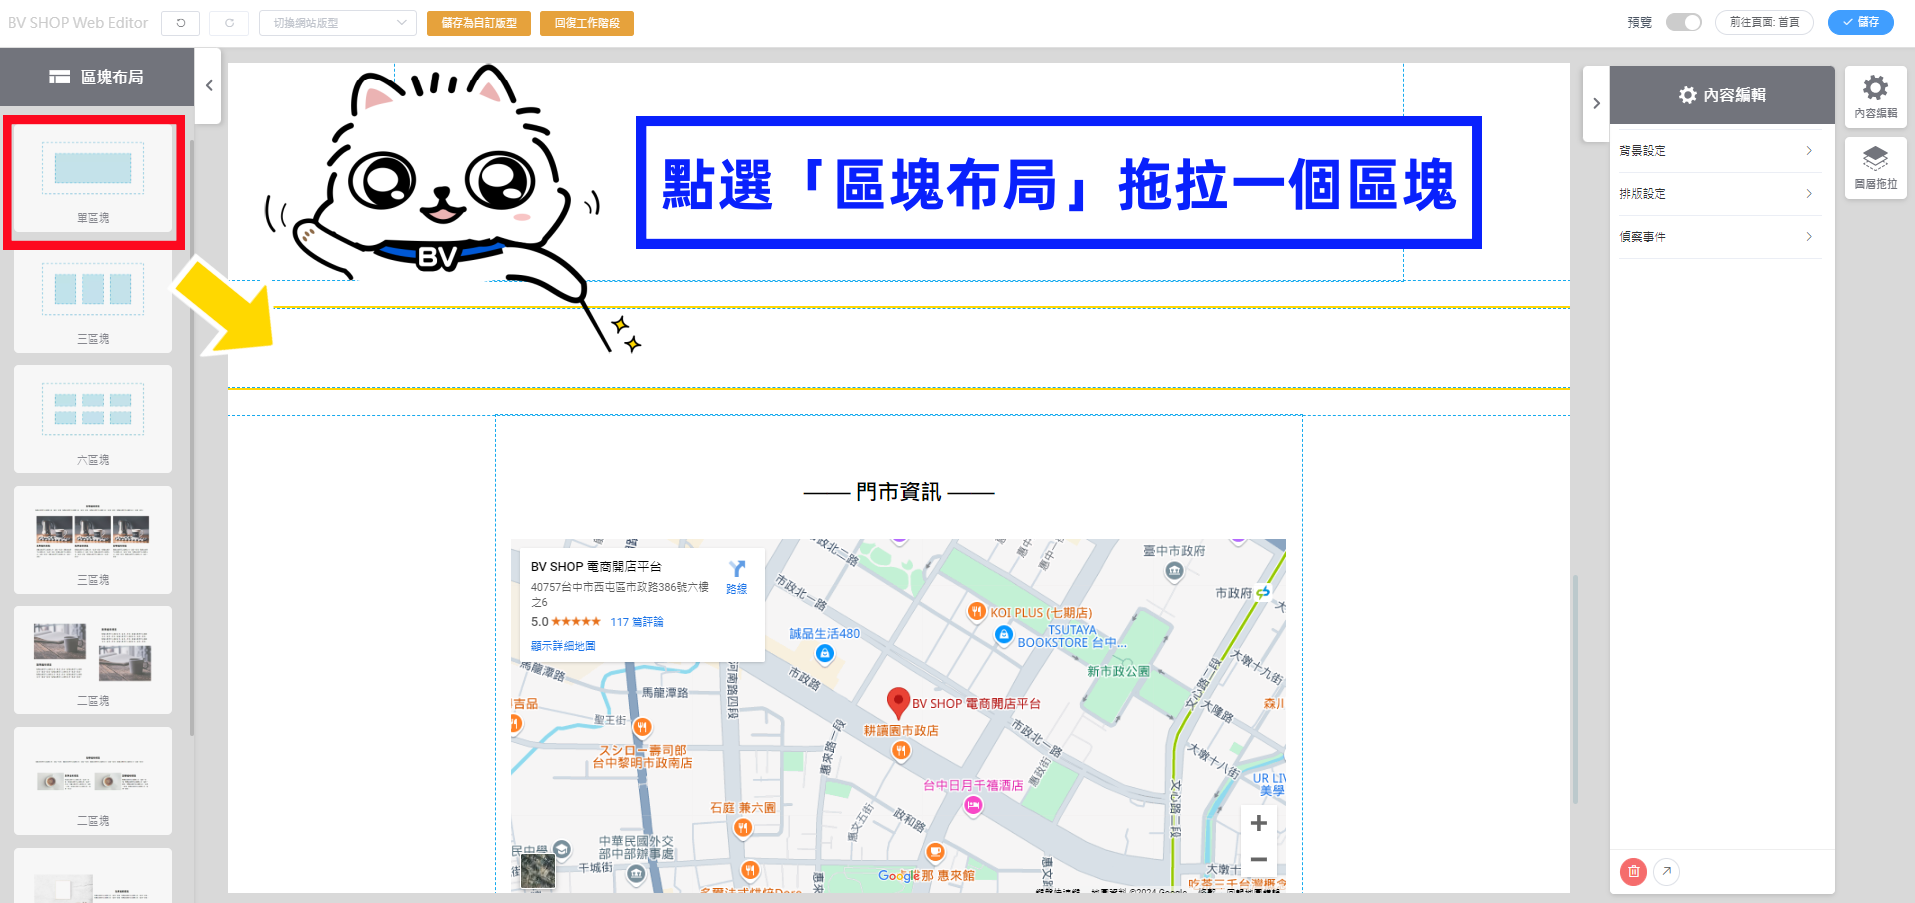Zoom in the map with plus
The height and width of the screenshot is (903, 1915).
pos(1259,823)
